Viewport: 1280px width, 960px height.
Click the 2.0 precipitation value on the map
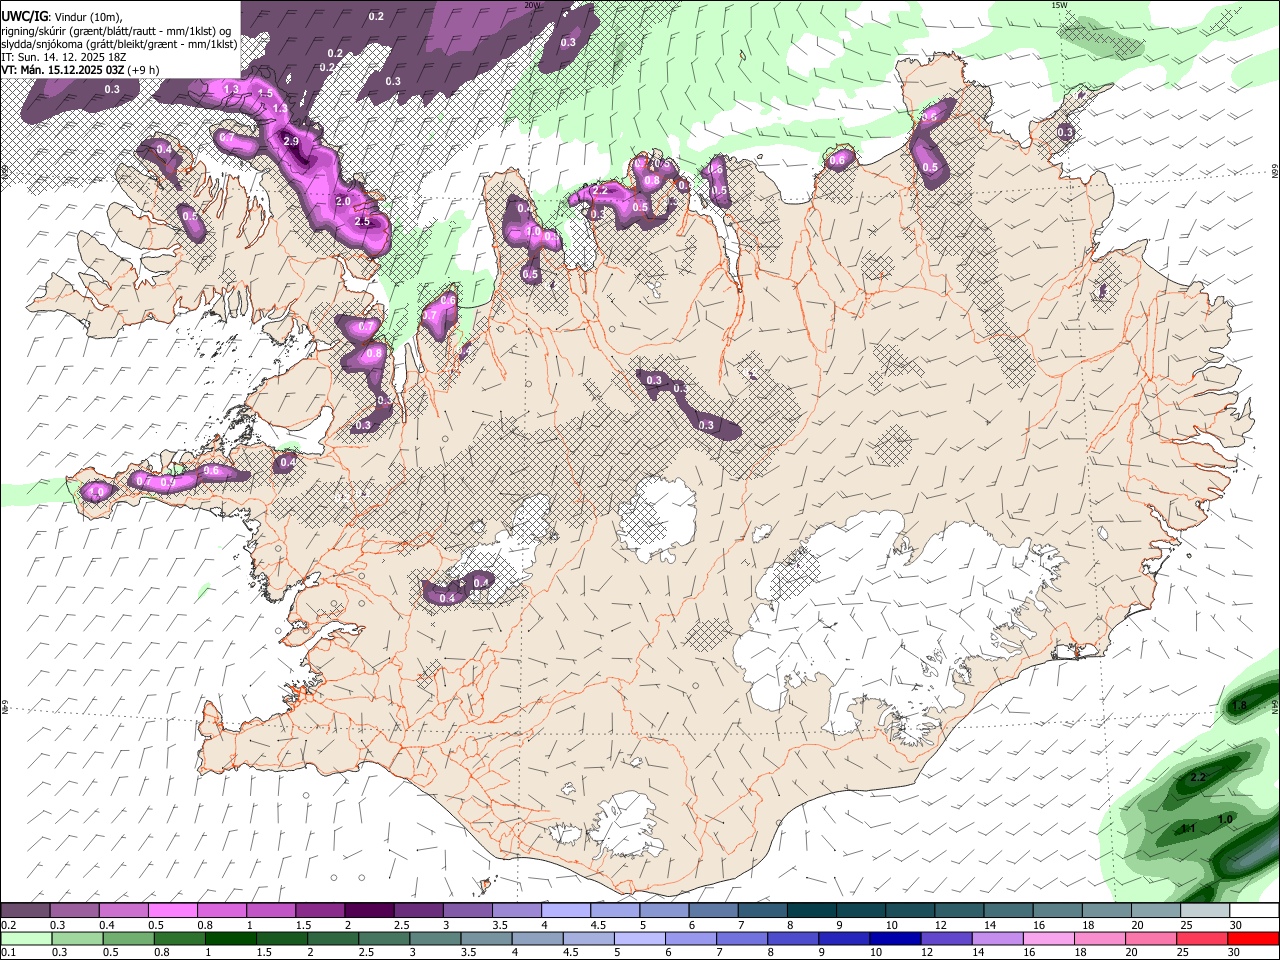click(343, 202)
